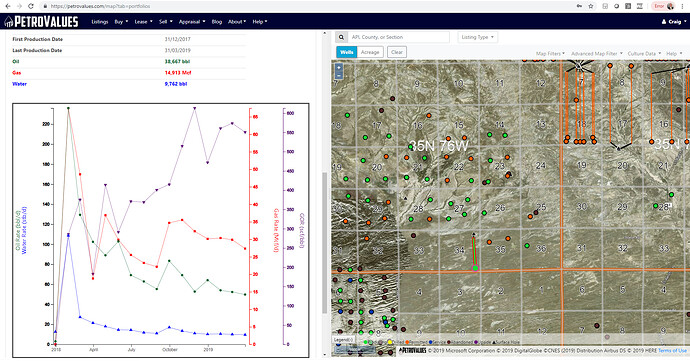Click the highlighted green well marker in section 34
Viewport: 690px width, 361px height.
475,268
